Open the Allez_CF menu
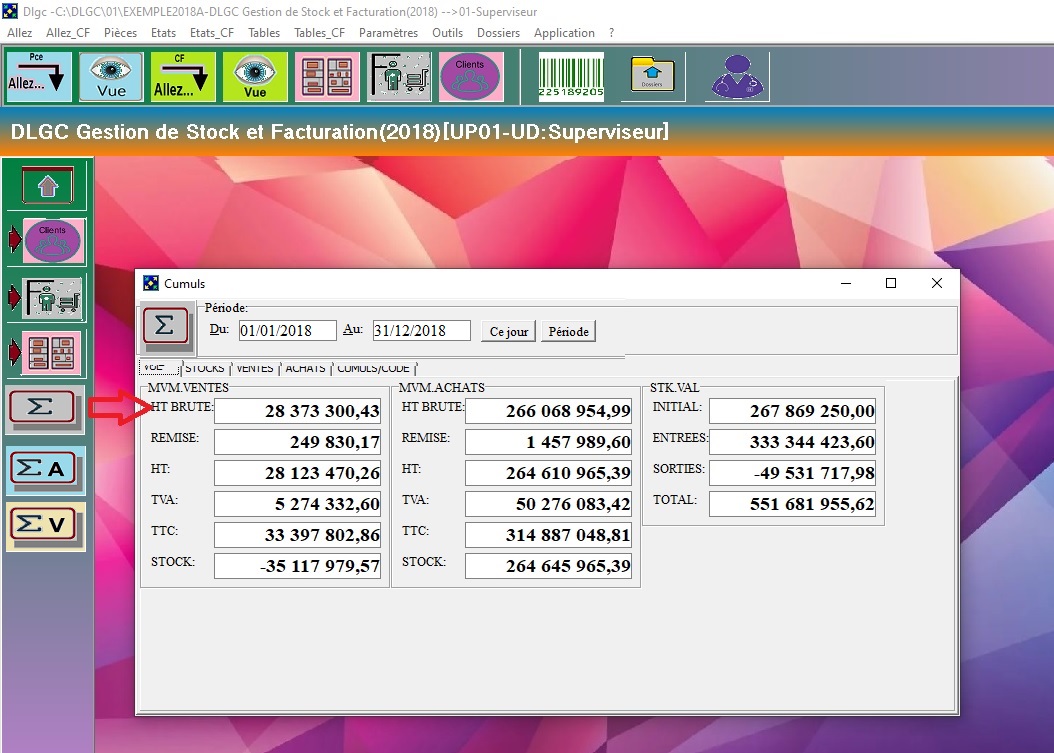The width and height of the screenshot is (1054, 753). tap(68, 33)
